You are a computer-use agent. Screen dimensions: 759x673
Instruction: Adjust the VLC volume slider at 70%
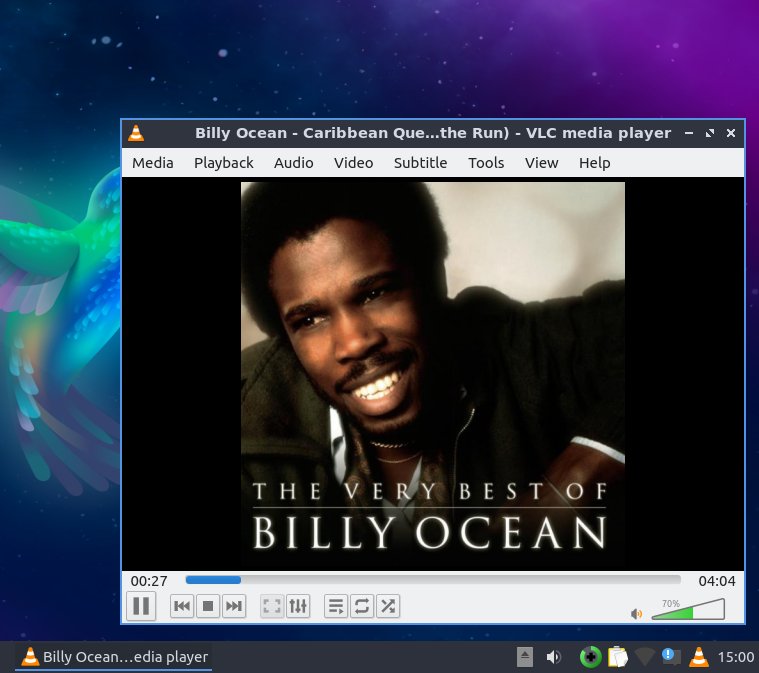pyautogui.click(x=688, y=609)
